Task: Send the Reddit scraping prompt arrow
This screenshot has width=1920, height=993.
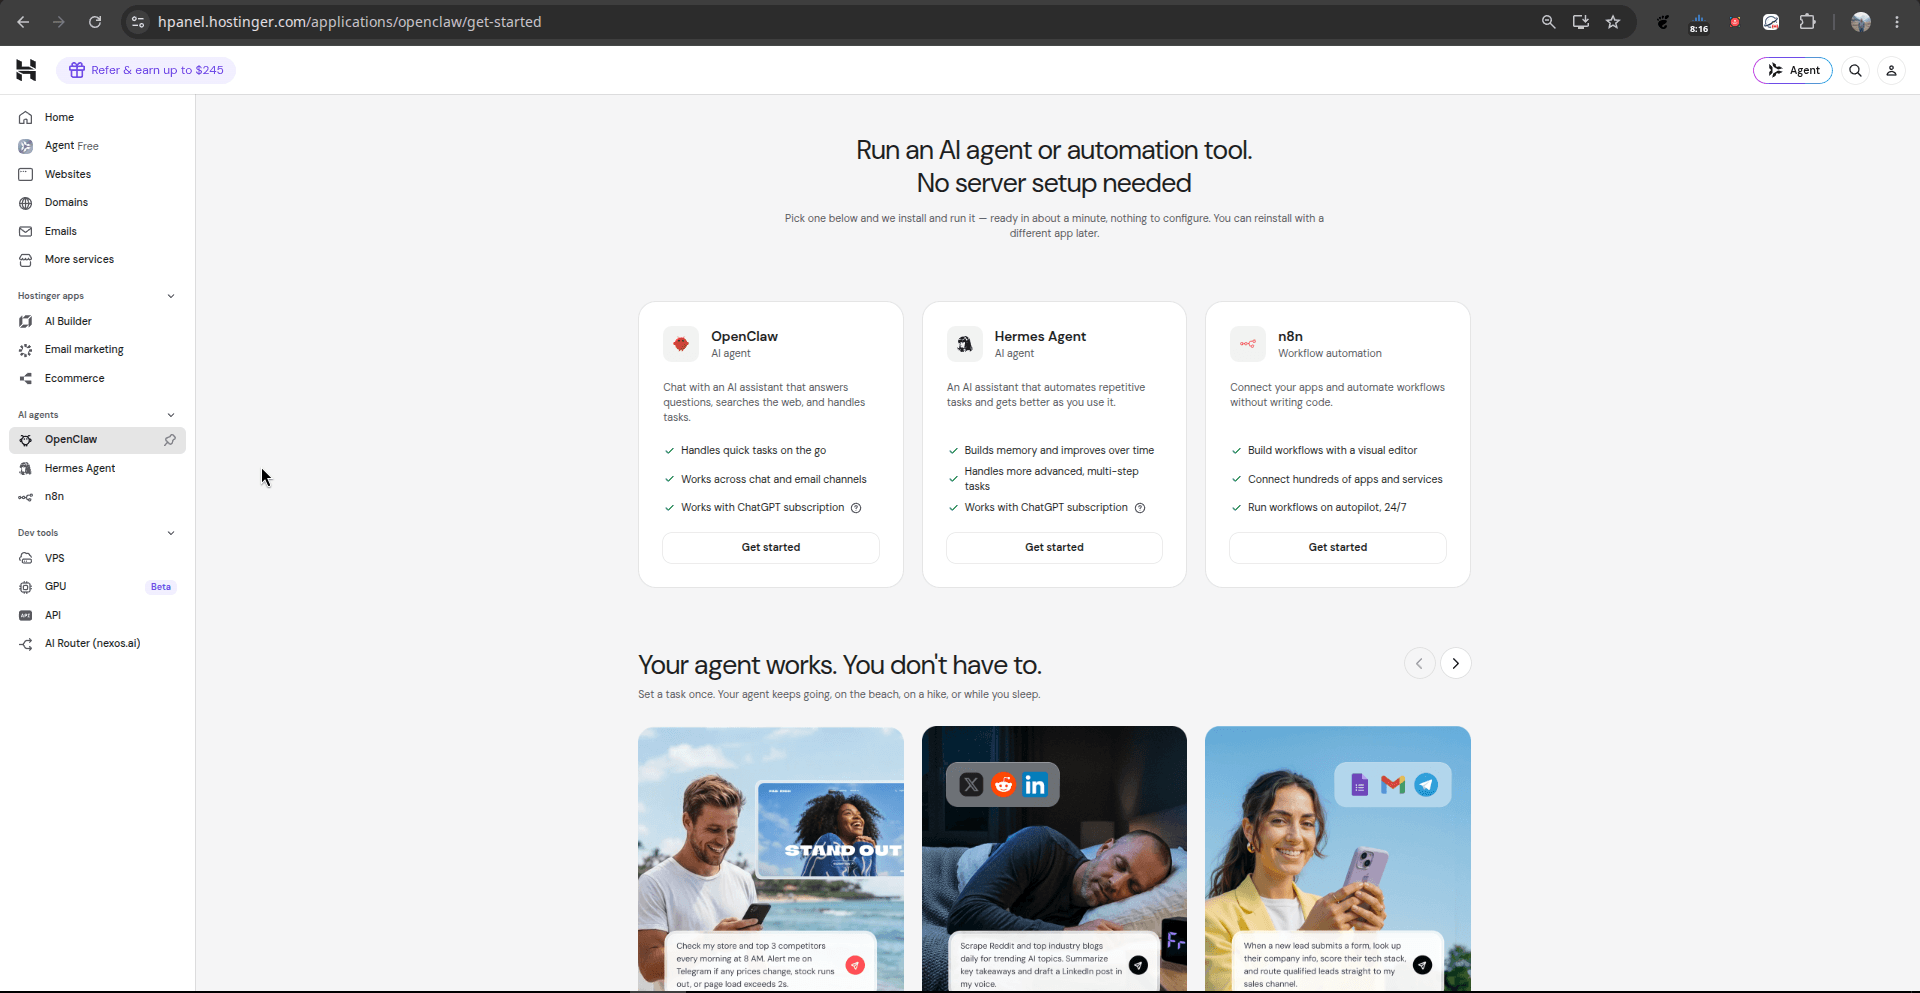Action: [1138, 965]
